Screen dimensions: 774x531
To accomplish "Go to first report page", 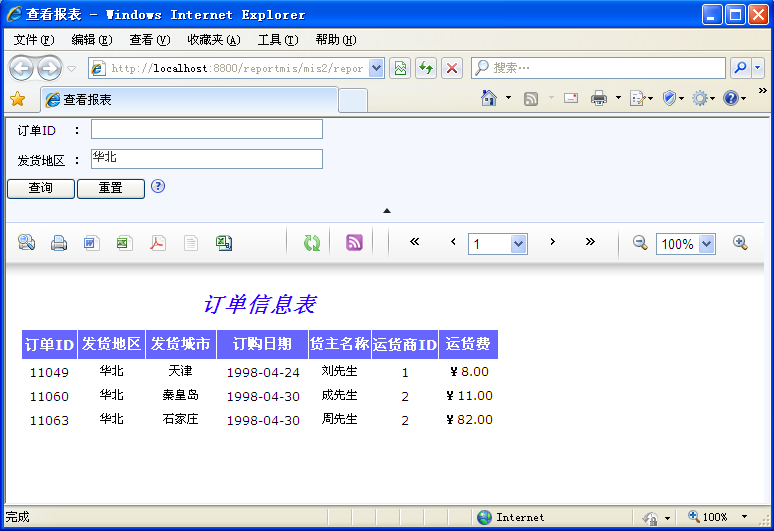I will tap(415, 241).
